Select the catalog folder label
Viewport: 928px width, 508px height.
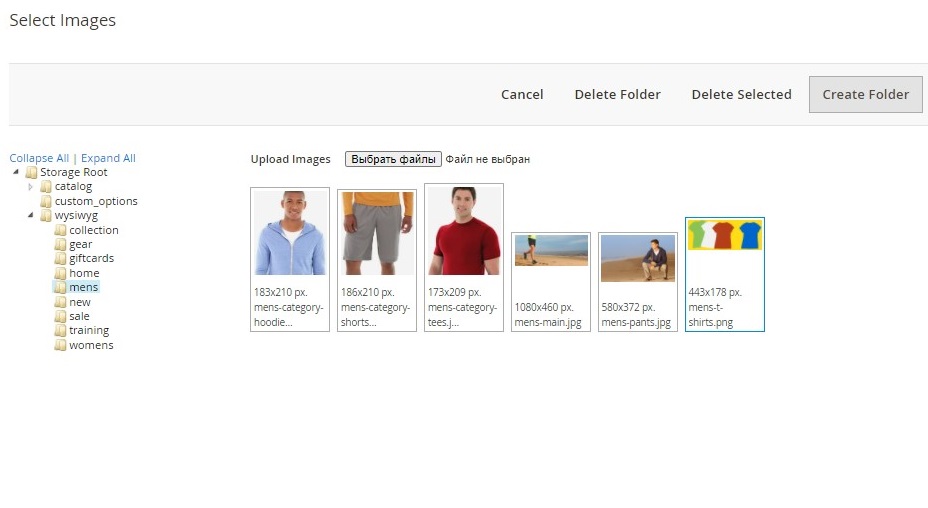pos(73,187)
